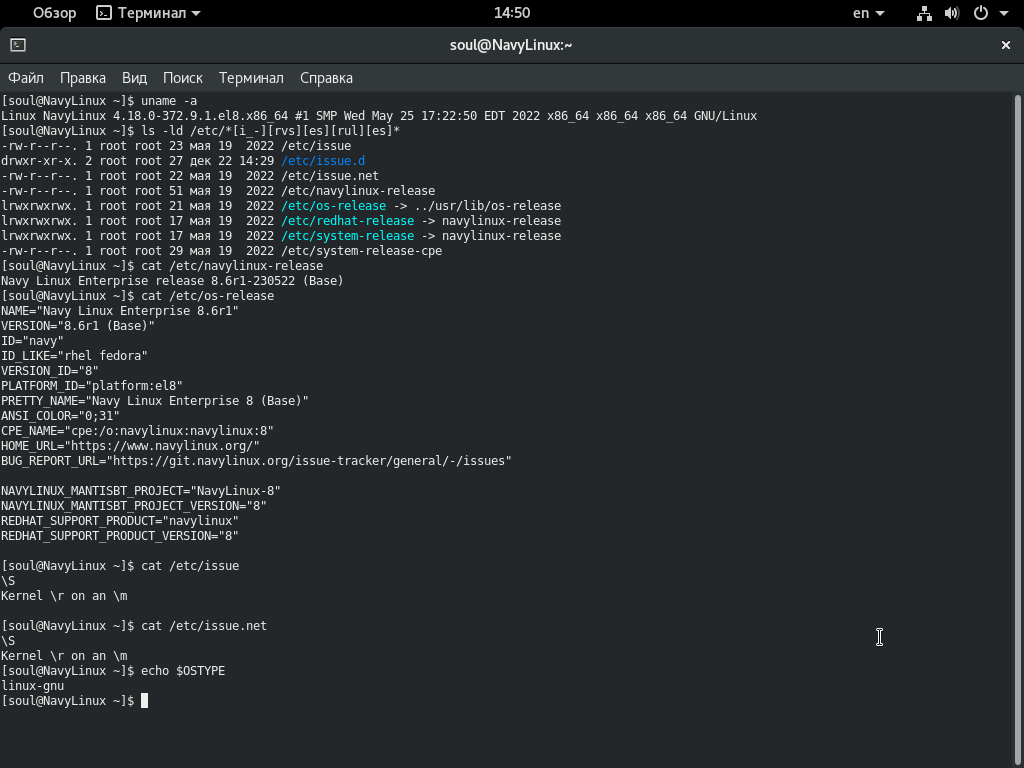The height and width of the screenshot is (768, 1024).
Task: Open the Файл menu
Action: pyautogui.click(x=25, y=78)
